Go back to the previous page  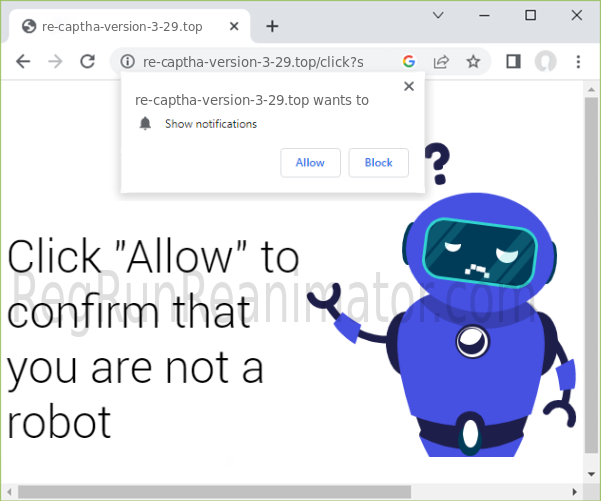point(23,62)
